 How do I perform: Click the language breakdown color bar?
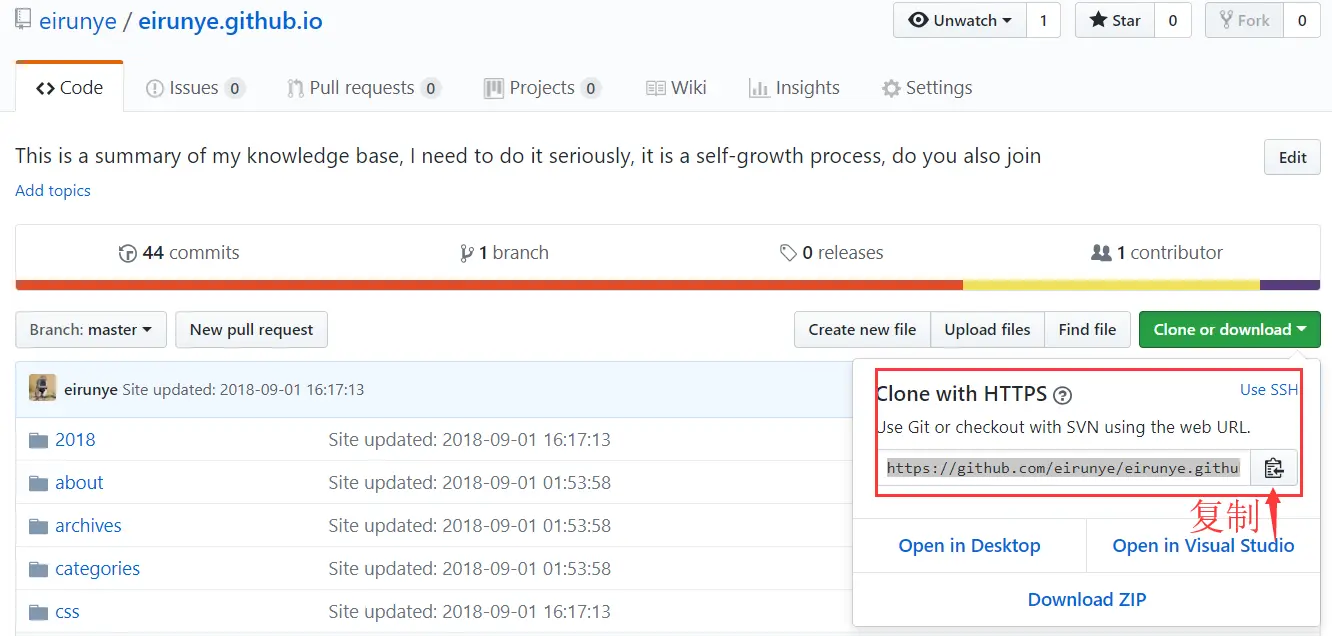[668, 285]
